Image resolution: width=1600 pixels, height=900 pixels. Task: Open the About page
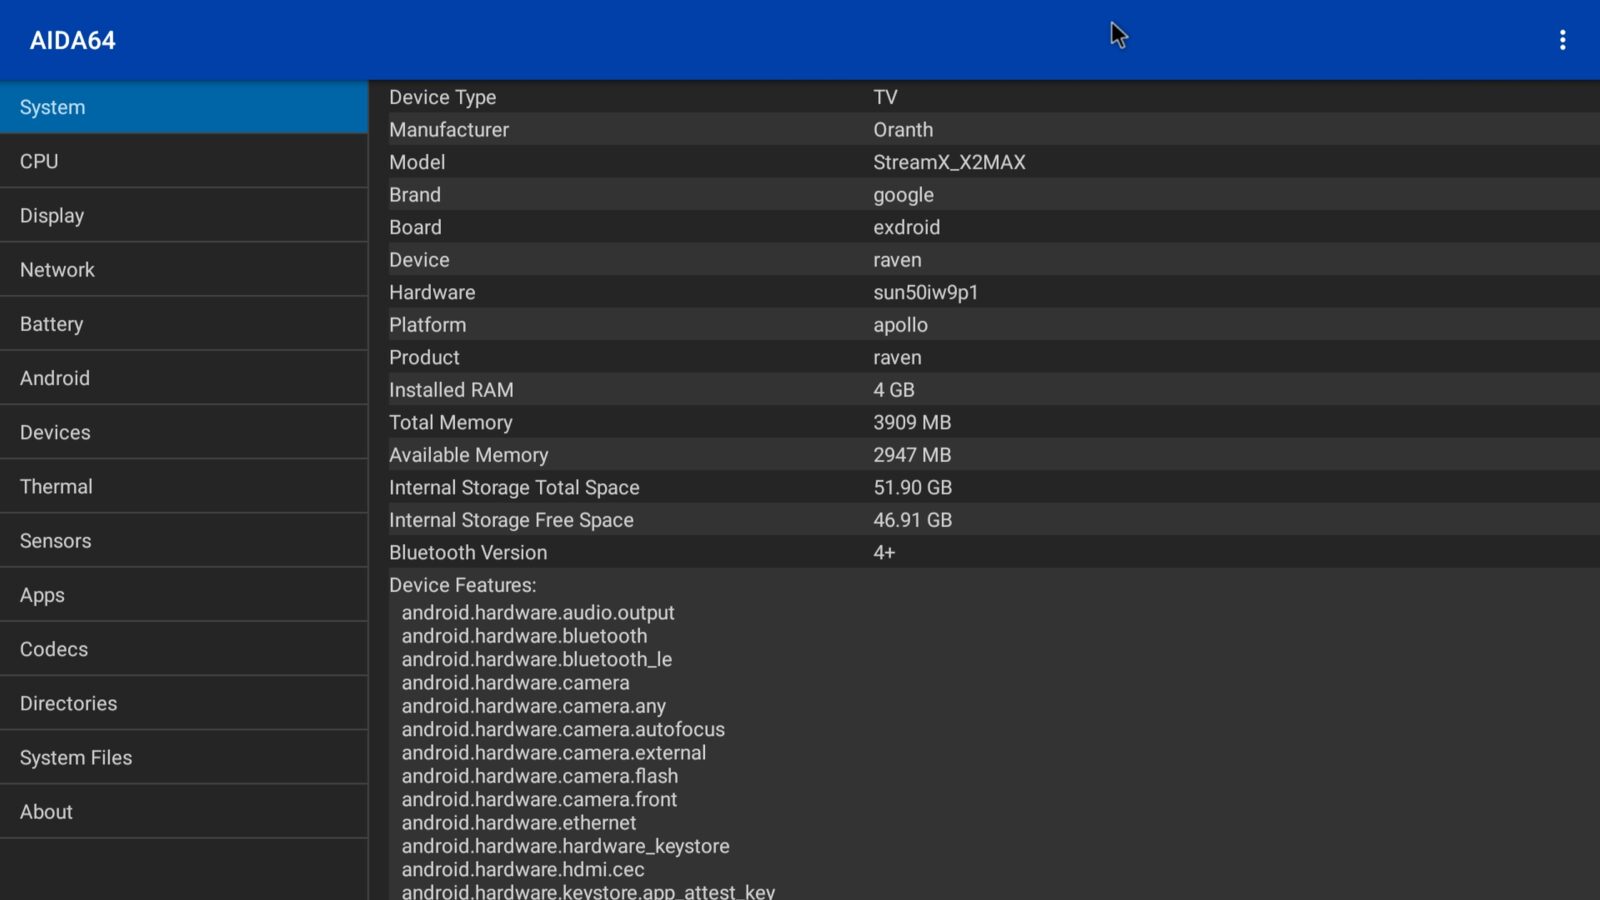(x=184, y=812)
